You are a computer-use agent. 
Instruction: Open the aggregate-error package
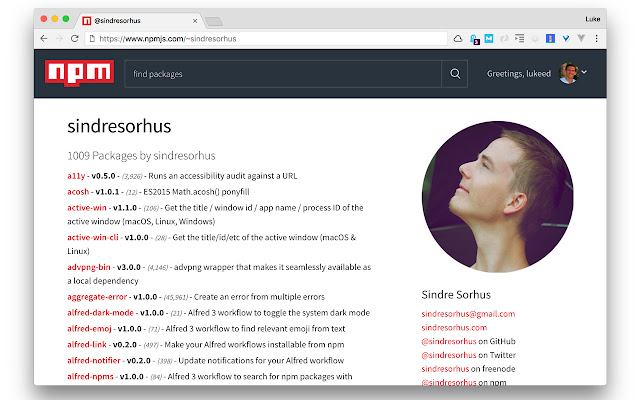(x=97, y=297)
